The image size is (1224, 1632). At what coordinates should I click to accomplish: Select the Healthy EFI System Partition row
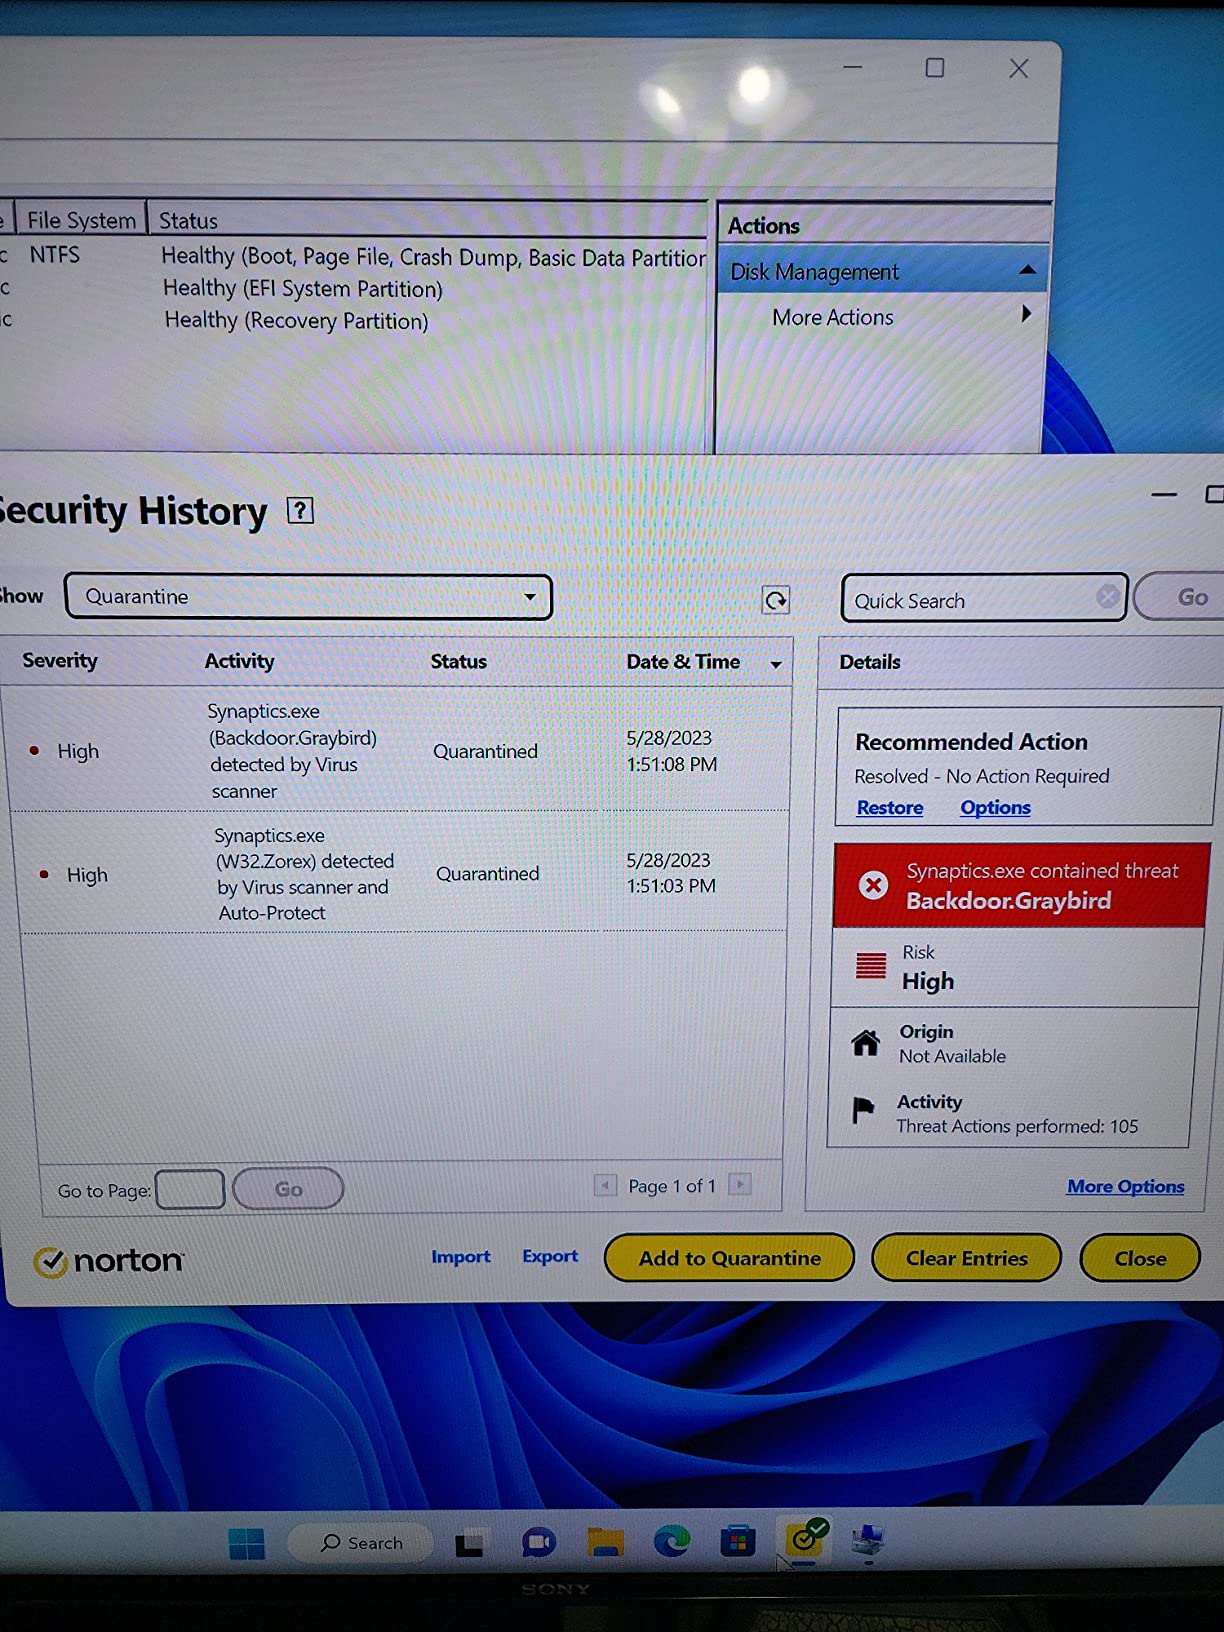pos(354,288)
